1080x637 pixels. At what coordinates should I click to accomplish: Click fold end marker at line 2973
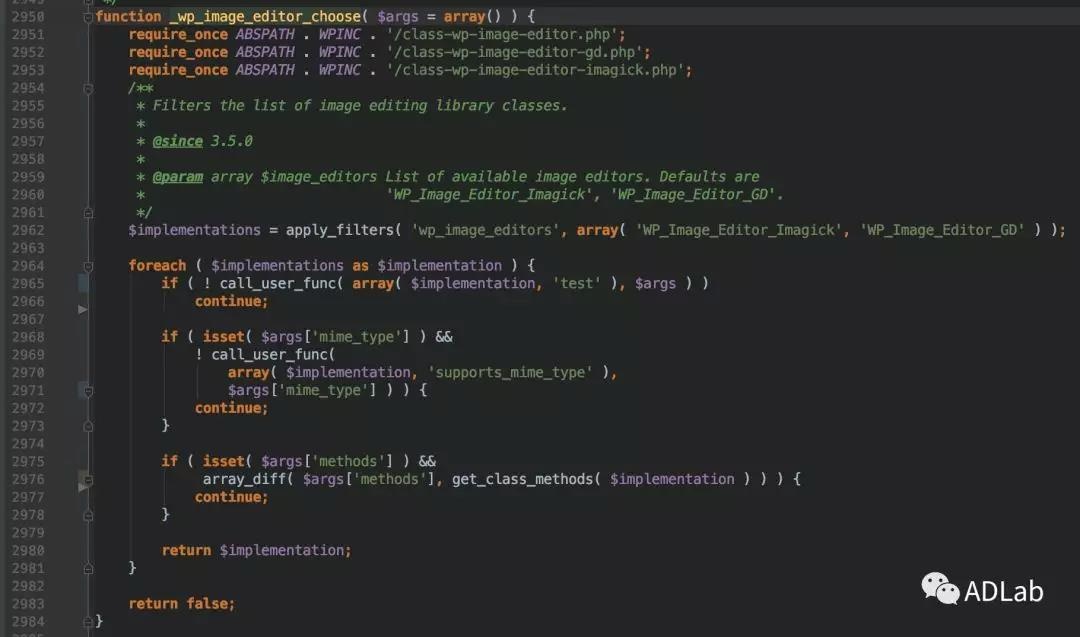(x=88, y=426)
